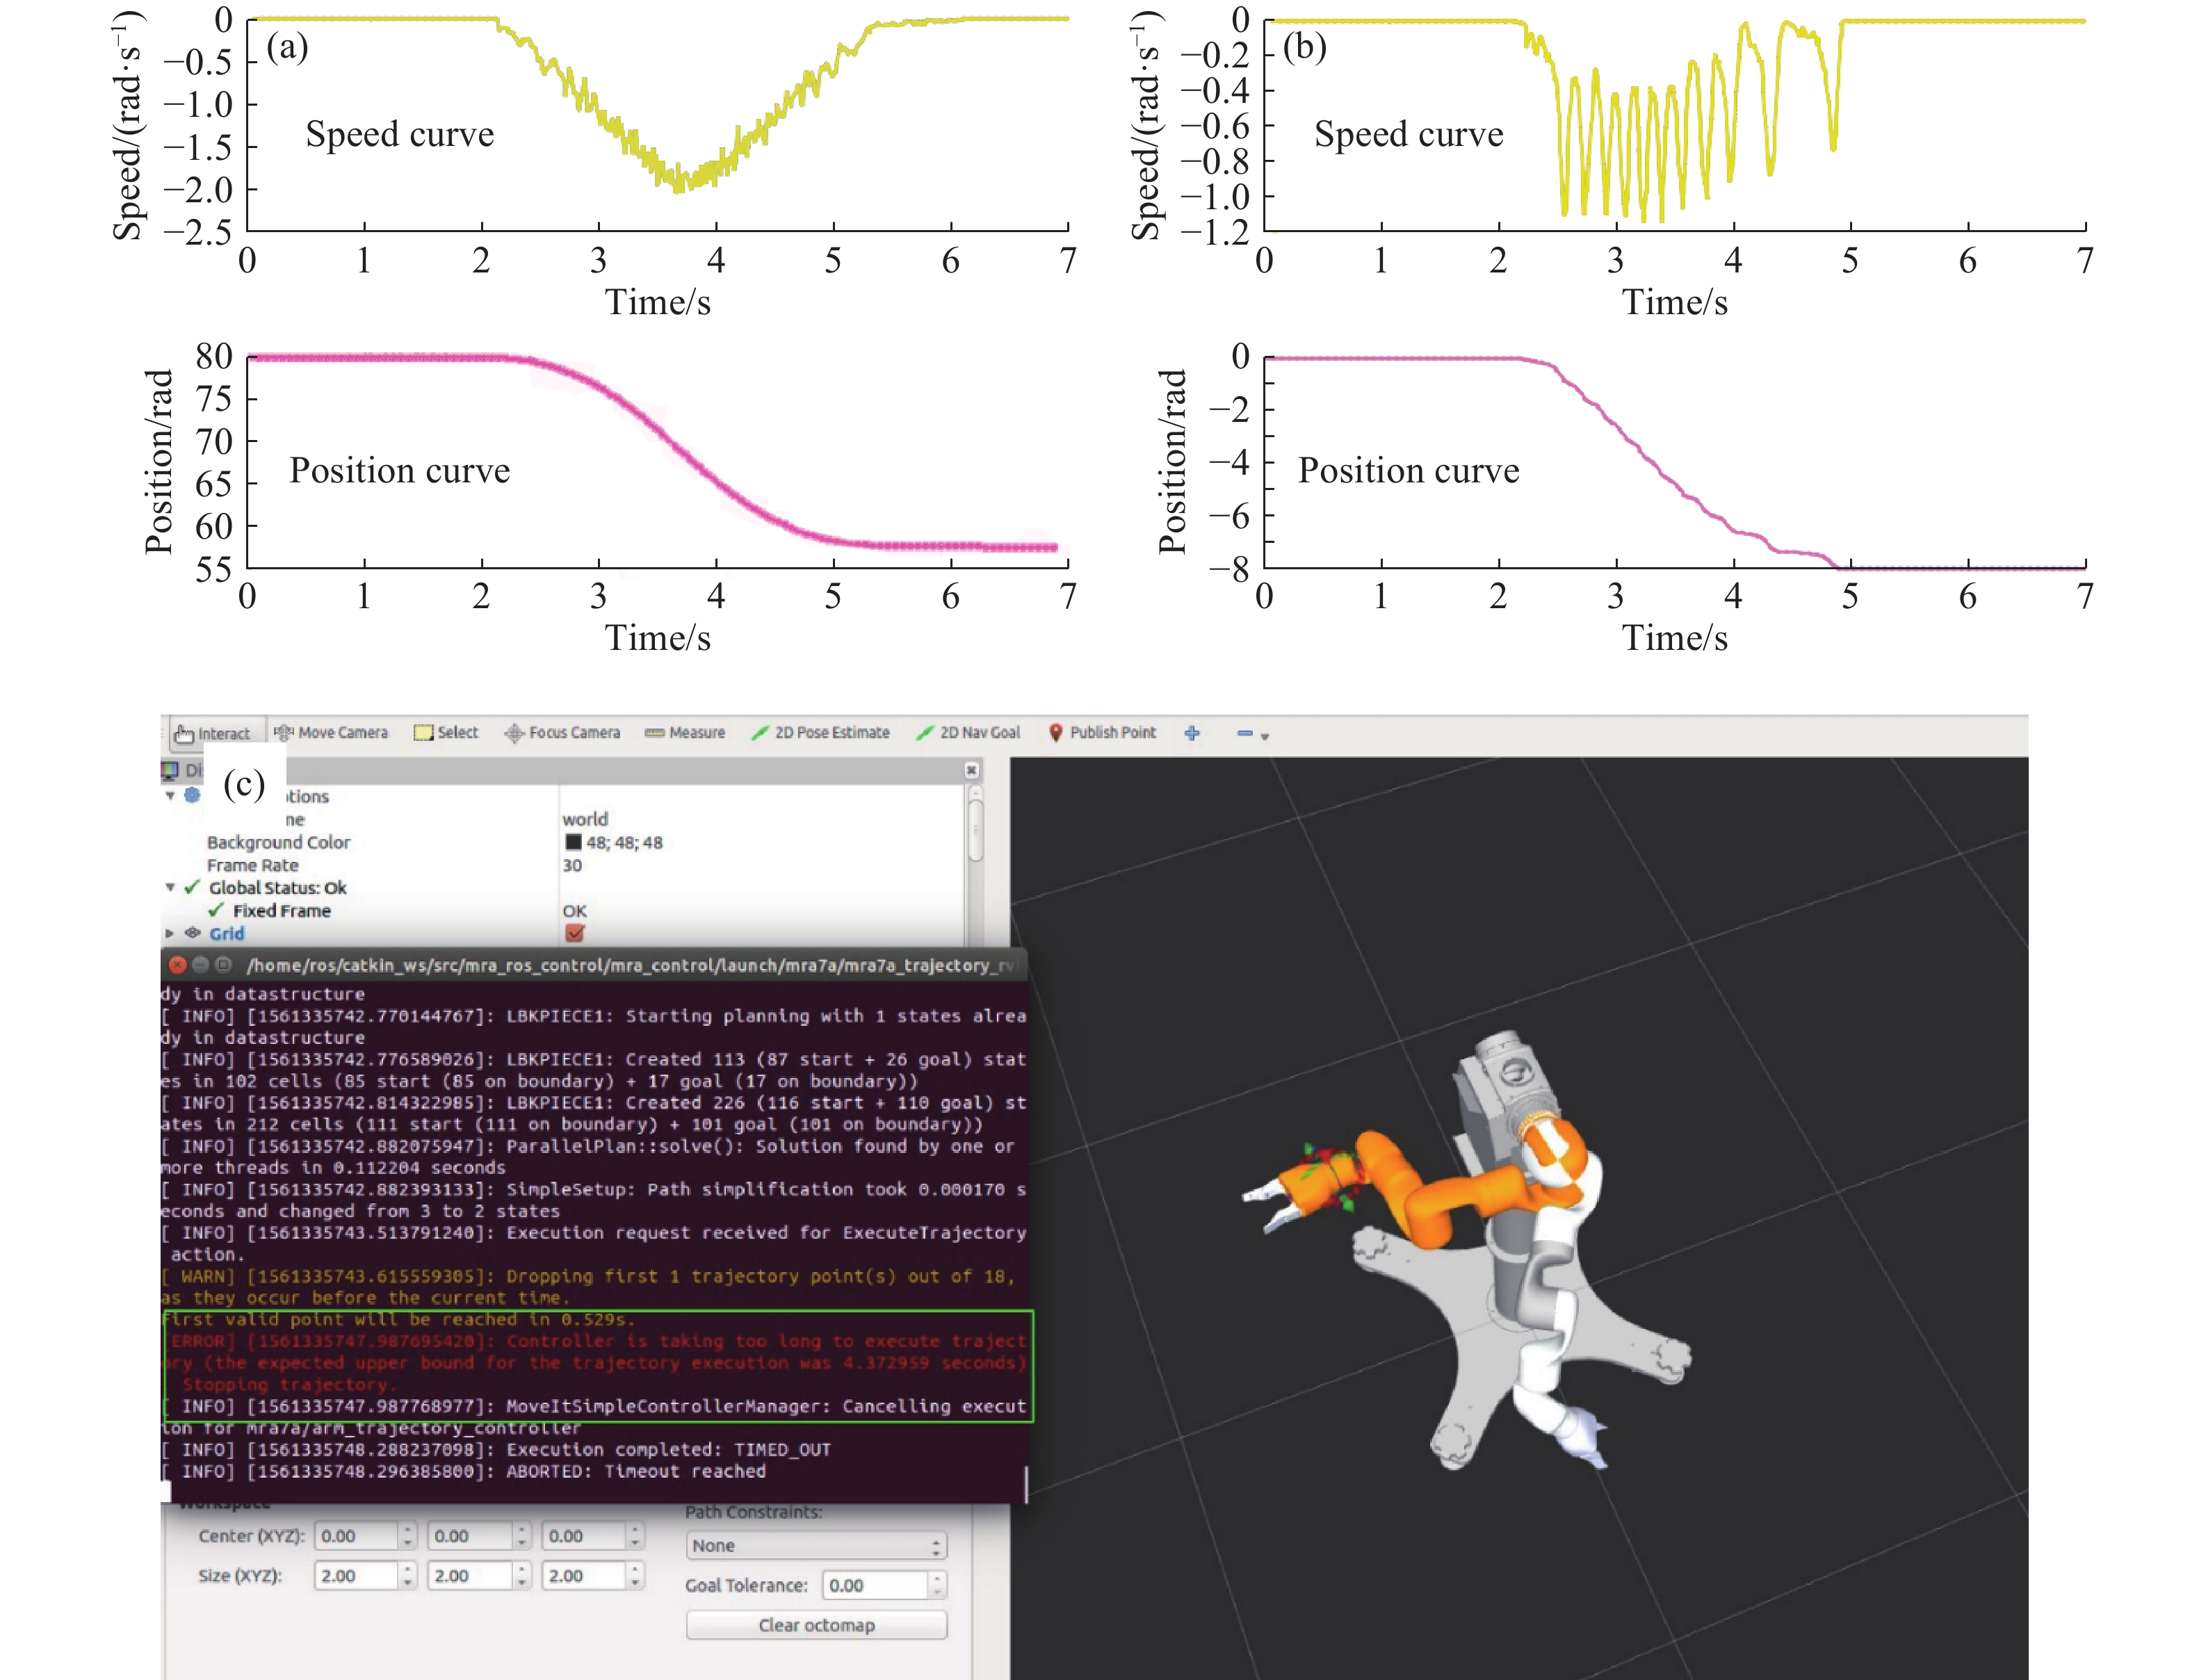Screen dimensions: 2190x1680
Task: Open the Path Constraints None dropdown
Action: [x=816, y=1545]
